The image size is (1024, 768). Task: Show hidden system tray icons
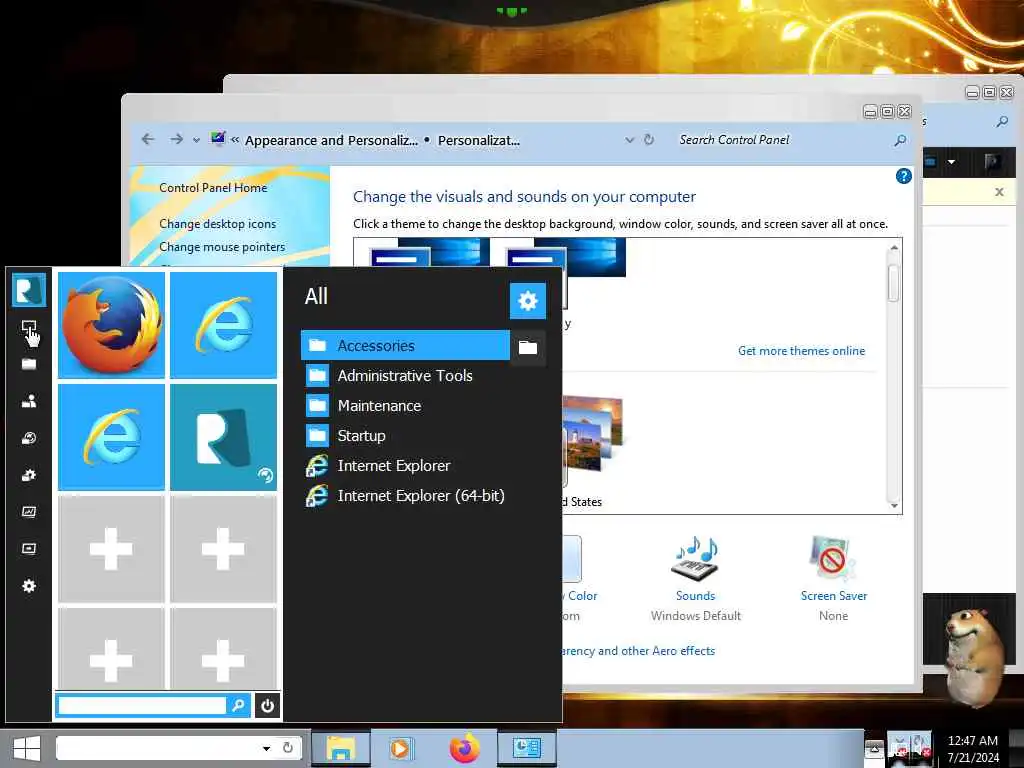pos(874,749)
